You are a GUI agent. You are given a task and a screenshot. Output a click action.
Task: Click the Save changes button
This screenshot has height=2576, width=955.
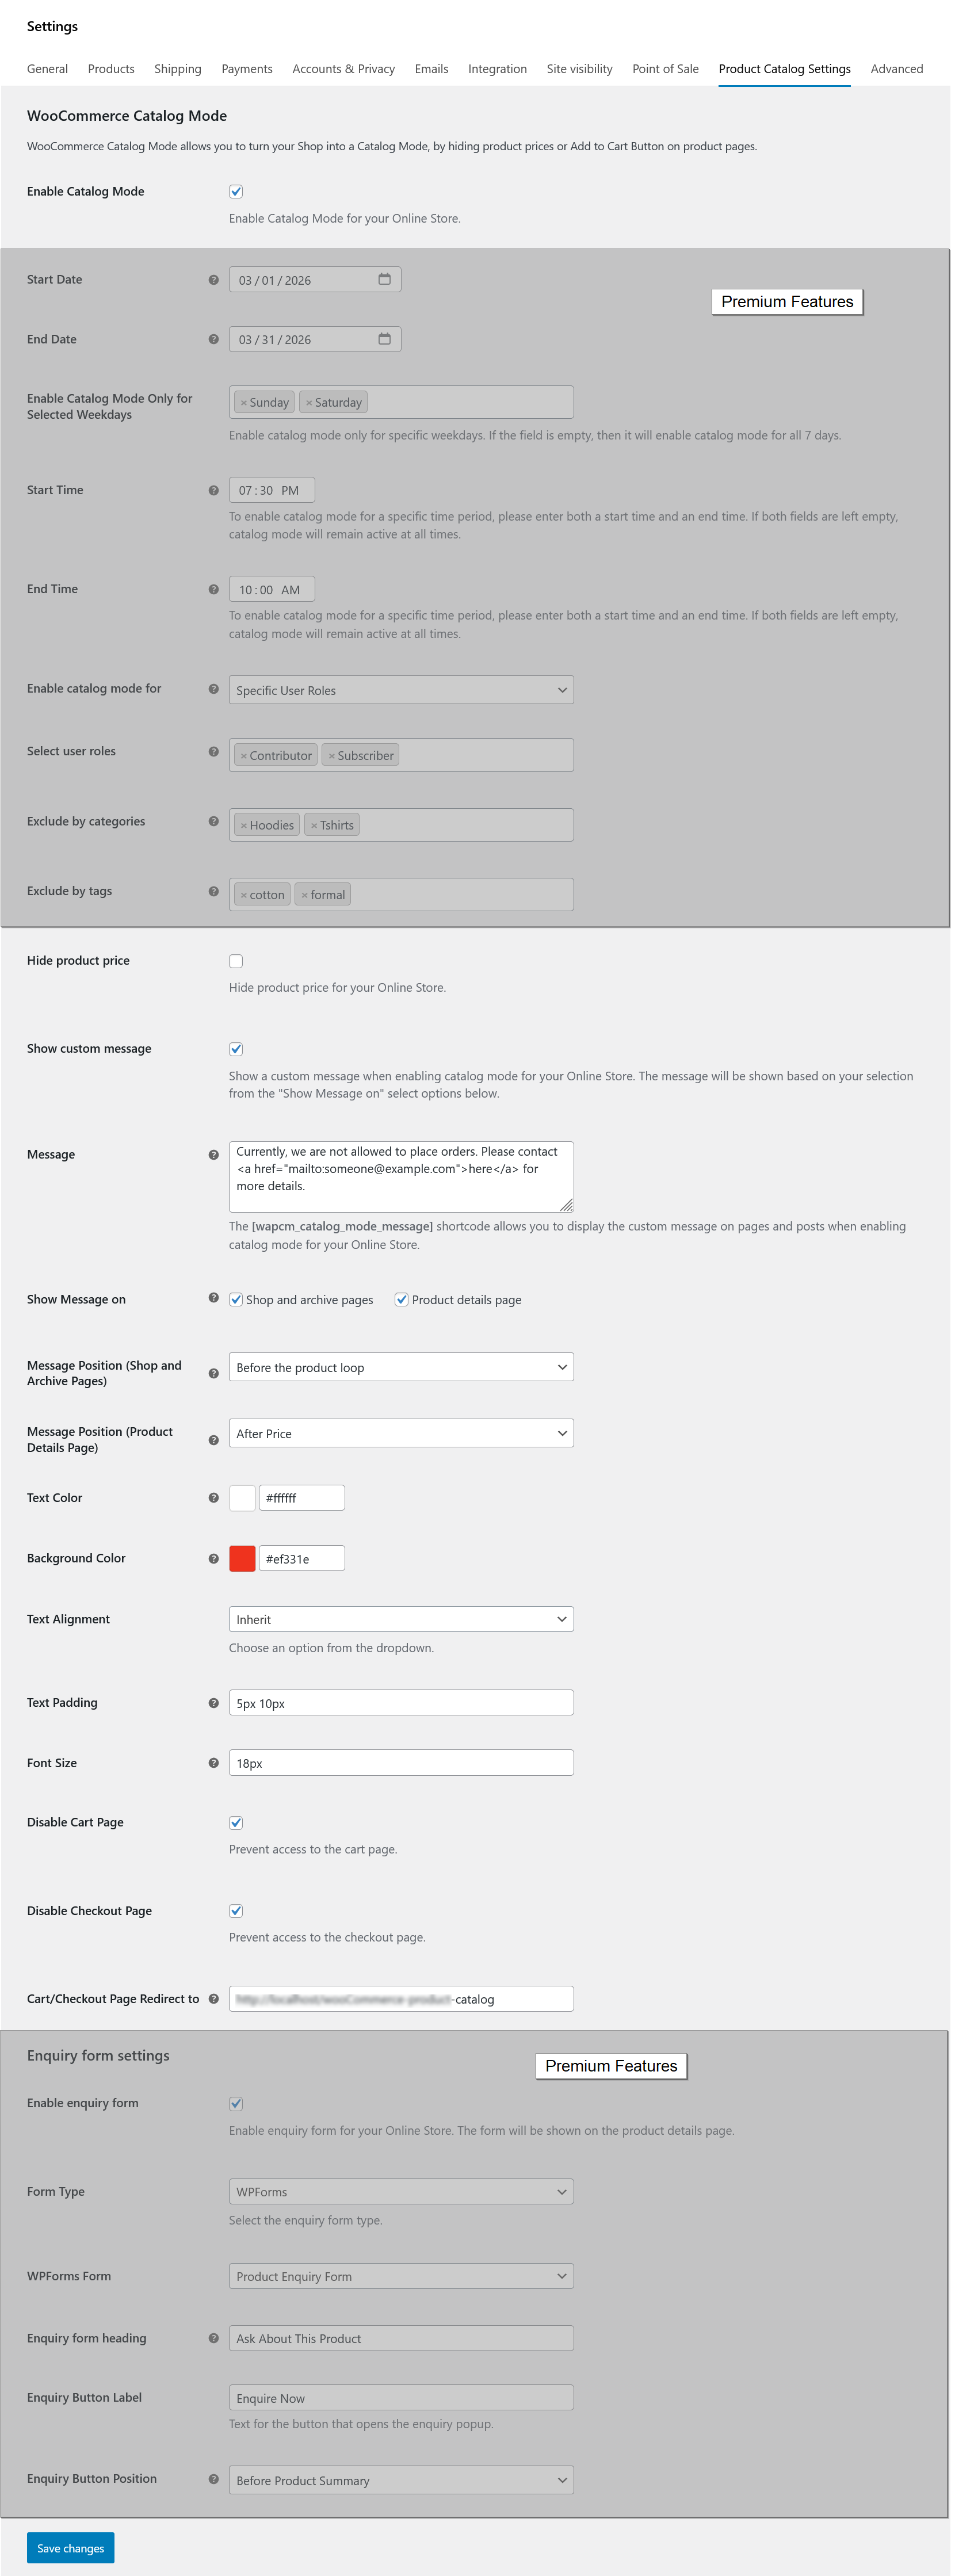(x=70, y=2548)
